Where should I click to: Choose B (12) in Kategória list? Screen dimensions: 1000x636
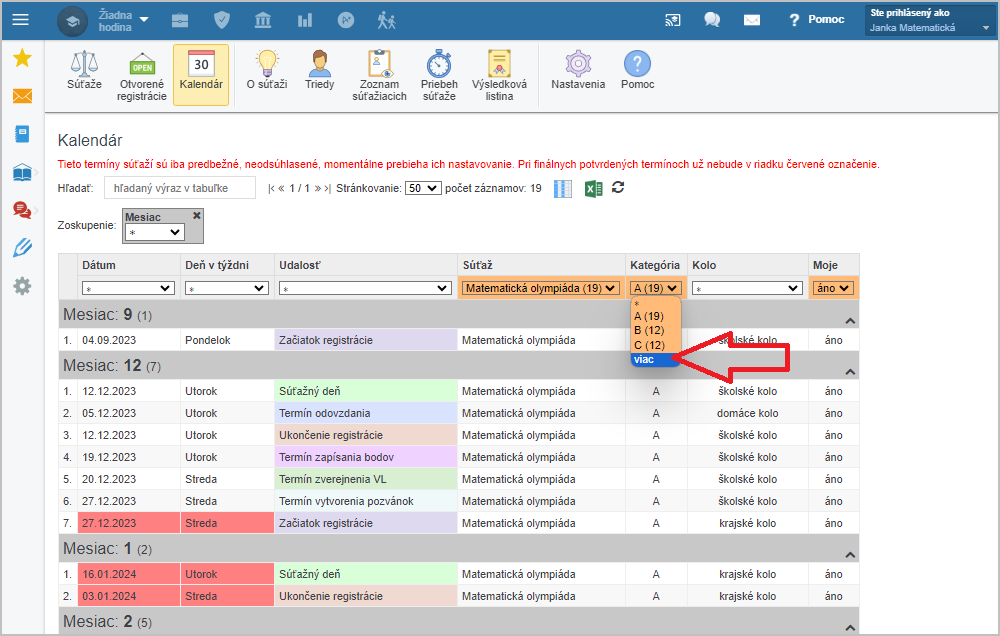click(656, 330)
